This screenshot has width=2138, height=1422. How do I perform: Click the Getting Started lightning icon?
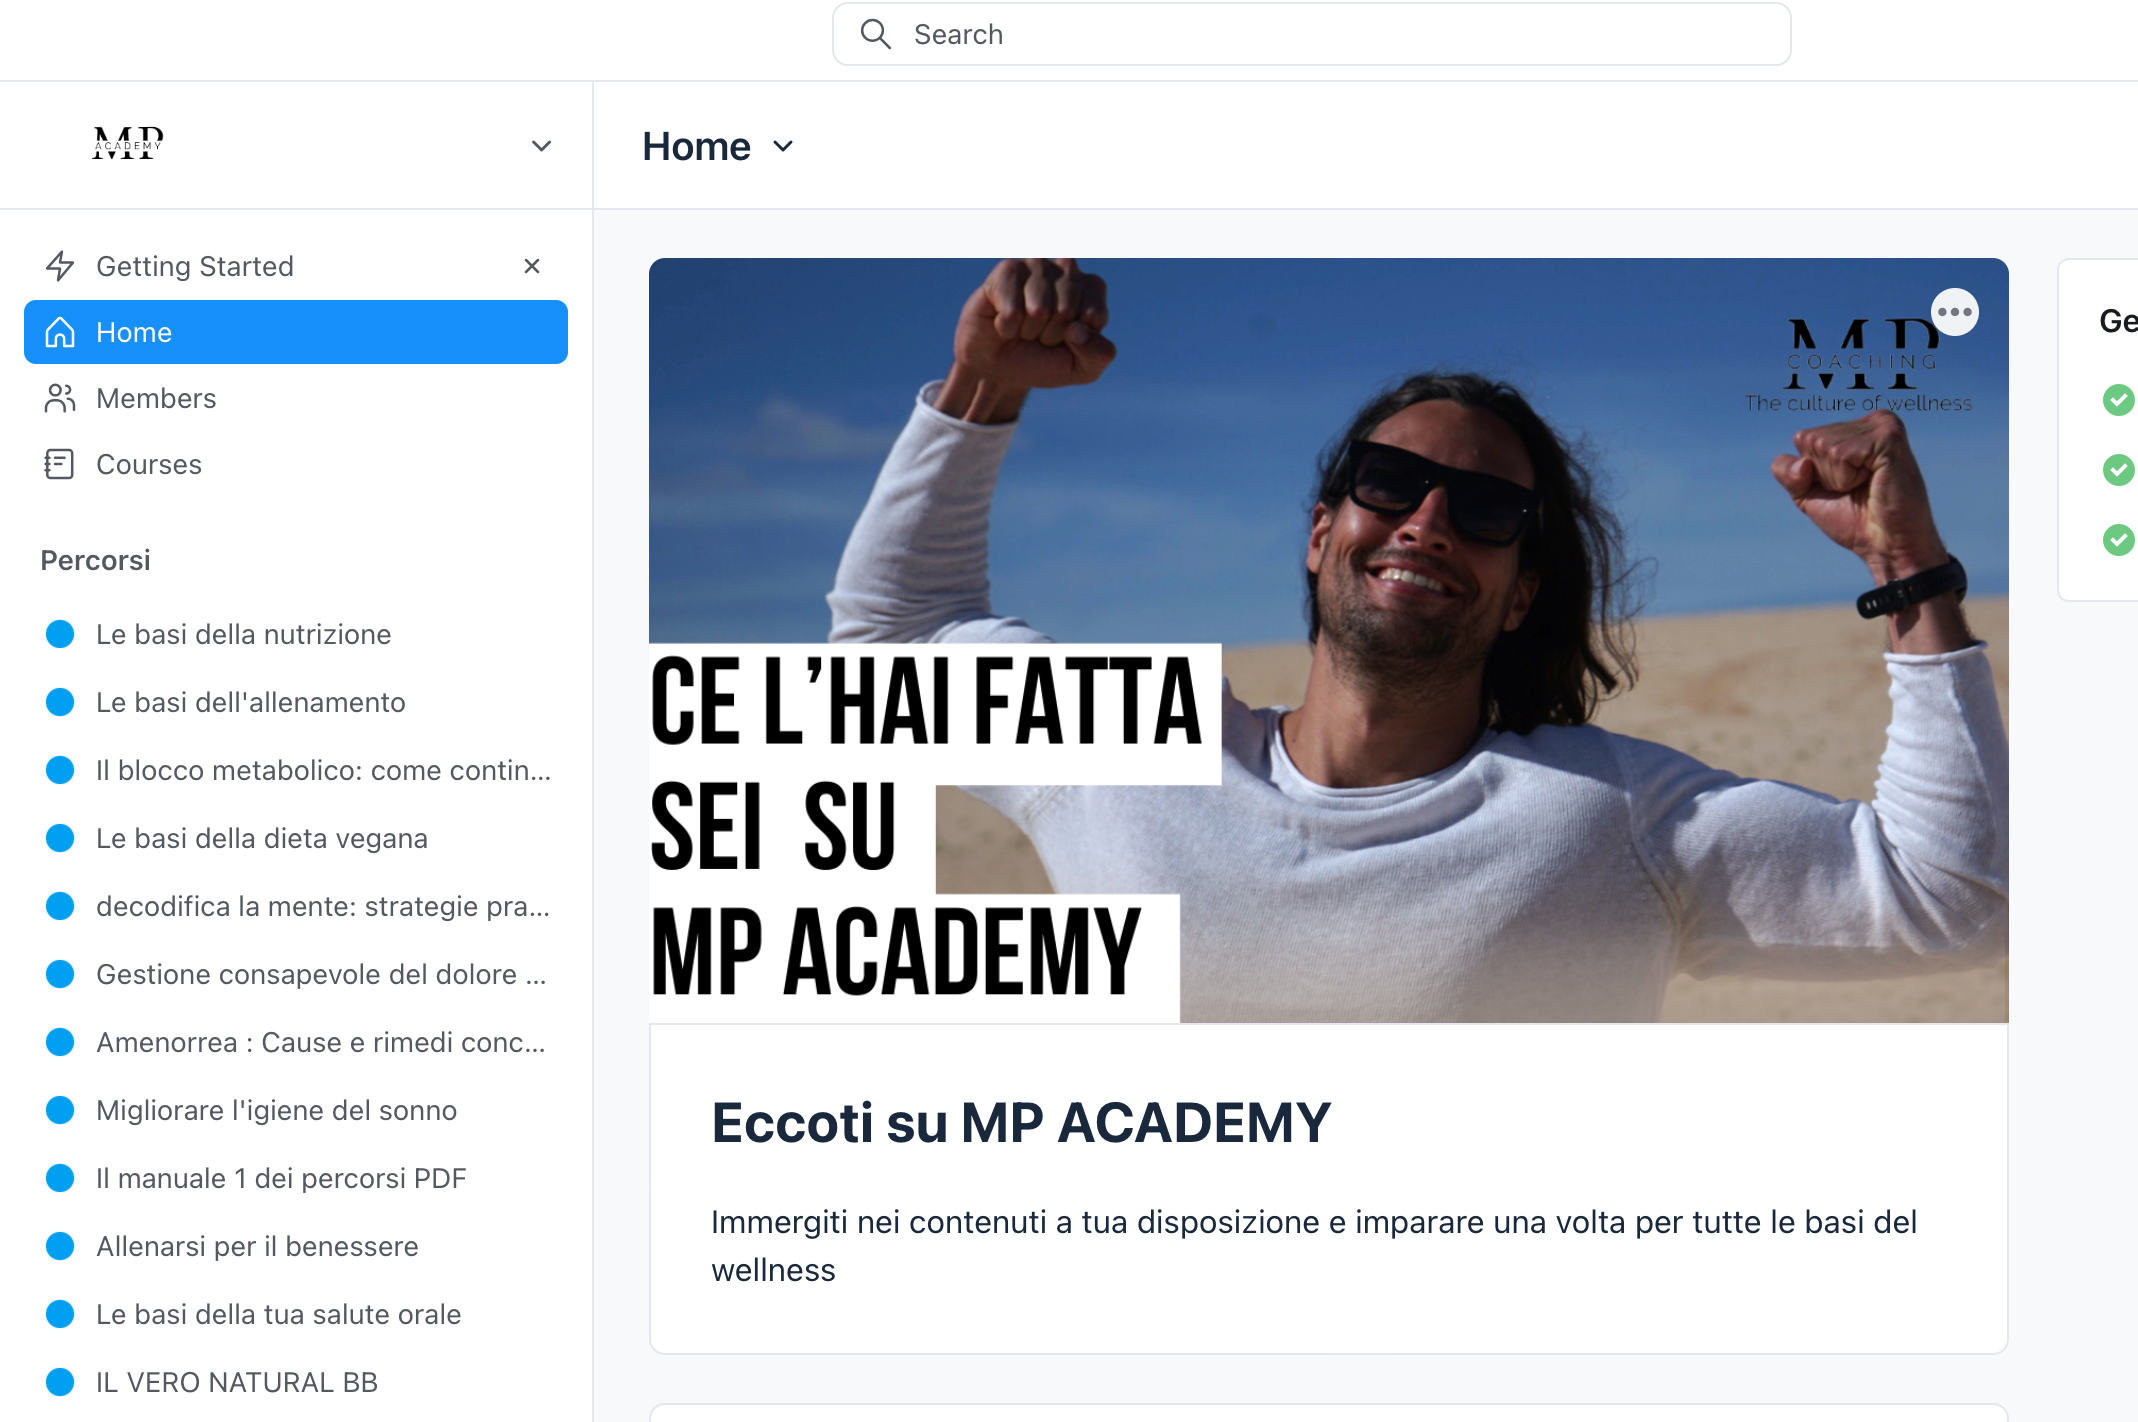pos(60,266)
